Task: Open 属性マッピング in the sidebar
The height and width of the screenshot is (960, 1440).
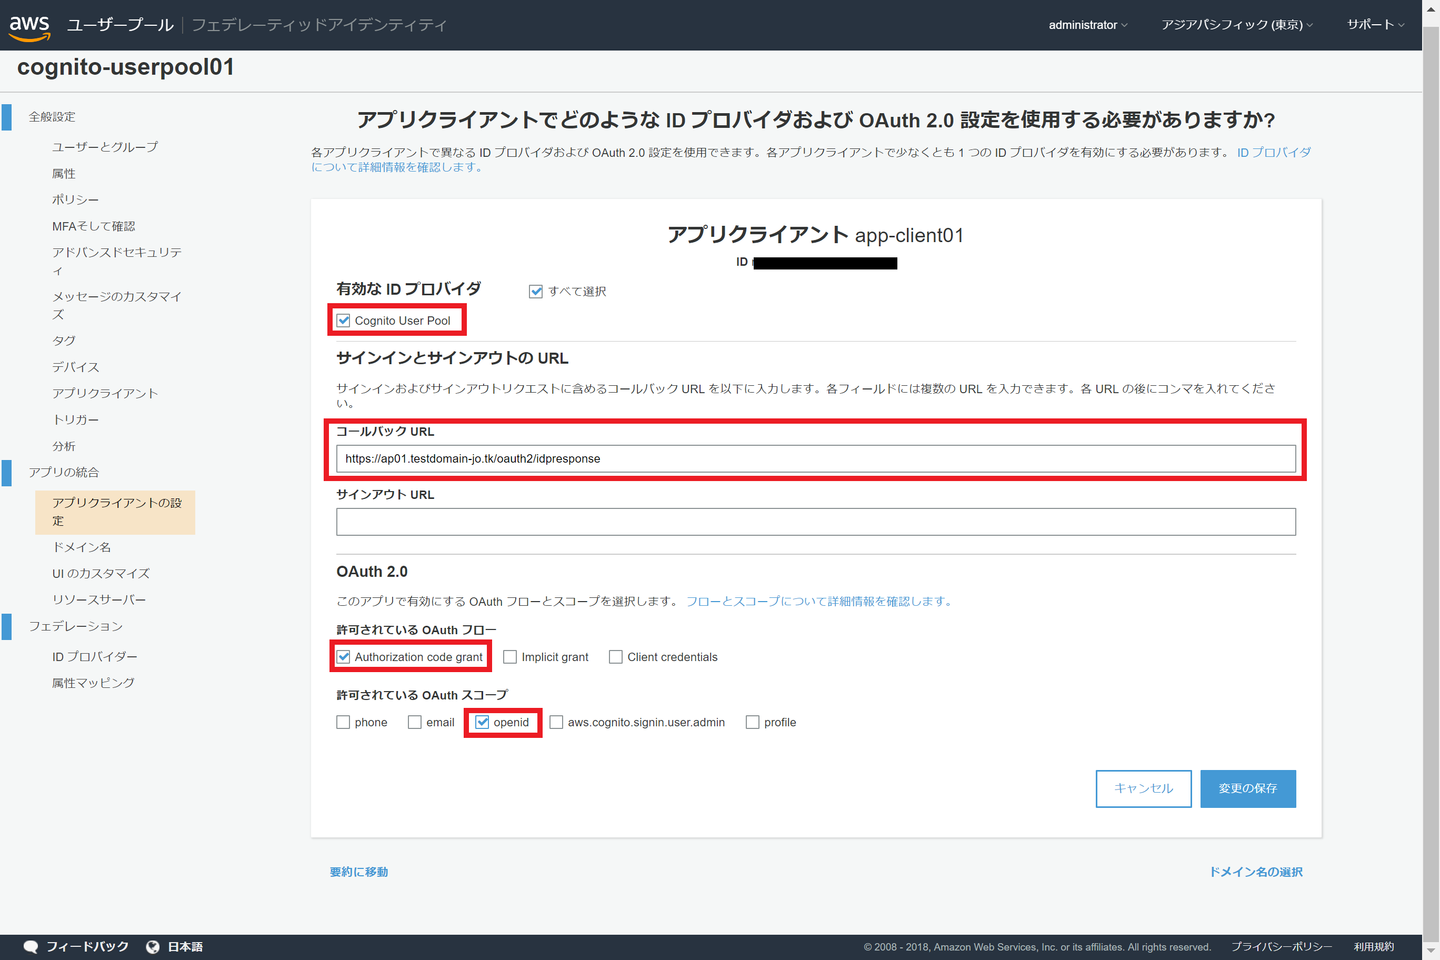Action: (93, 683)
